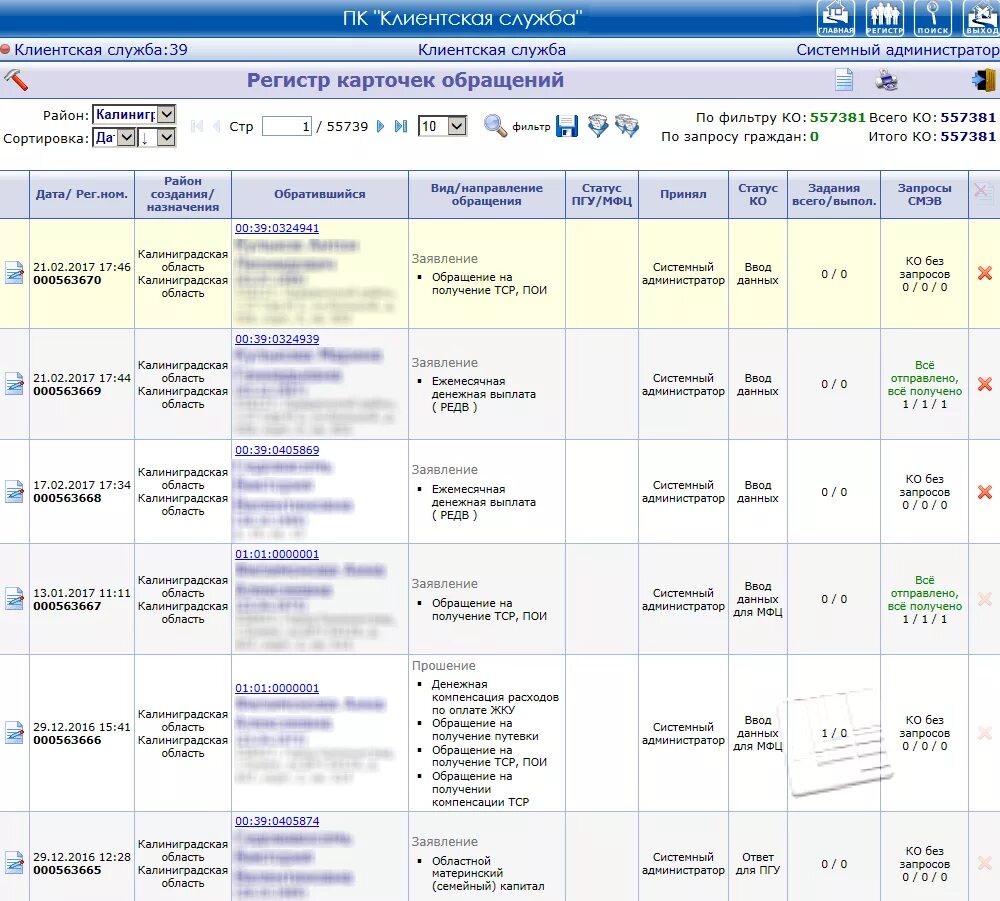Click the Задания всего/выпол. column header
1000x901 pixels.
click(x=834, y=194)
